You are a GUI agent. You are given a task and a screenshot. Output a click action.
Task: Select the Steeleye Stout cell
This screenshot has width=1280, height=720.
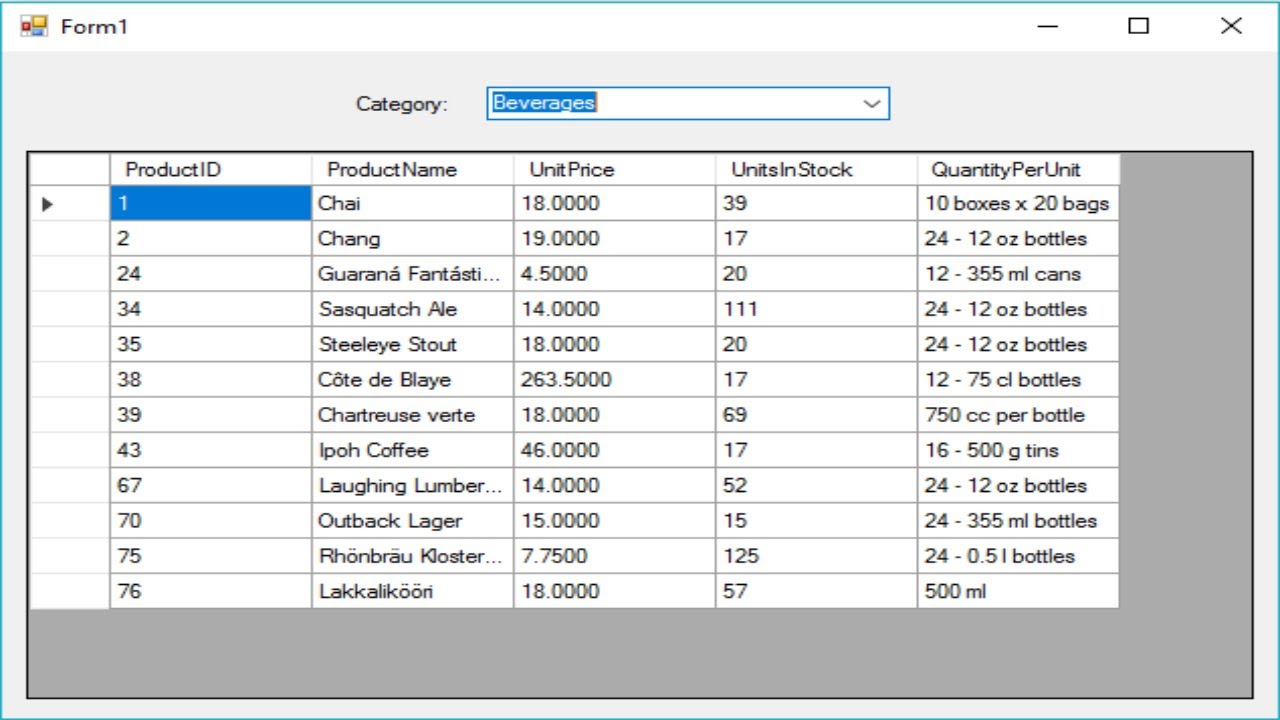tap(413, 344)
